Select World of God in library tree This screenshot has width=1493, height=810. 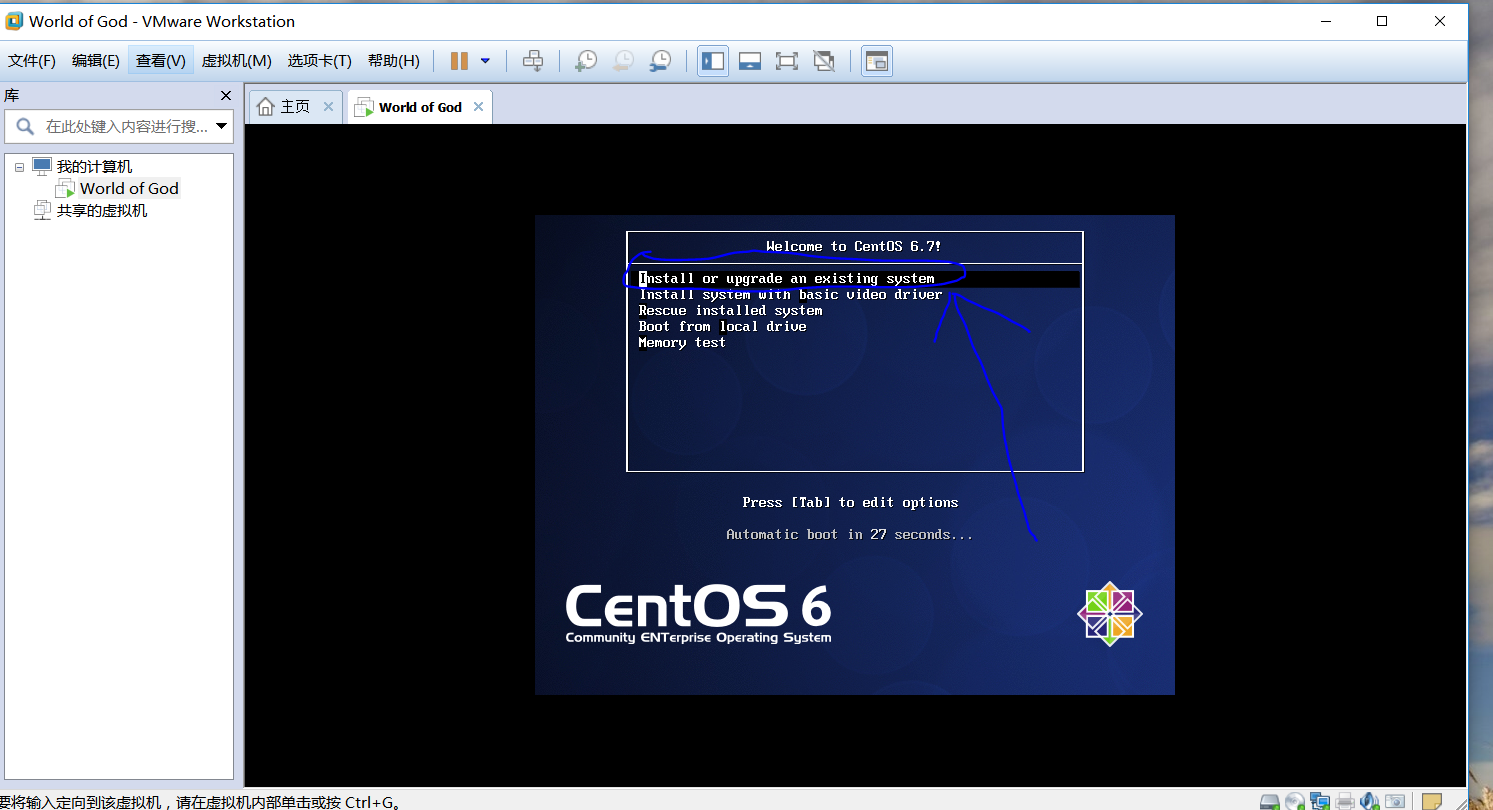(129, 188)
